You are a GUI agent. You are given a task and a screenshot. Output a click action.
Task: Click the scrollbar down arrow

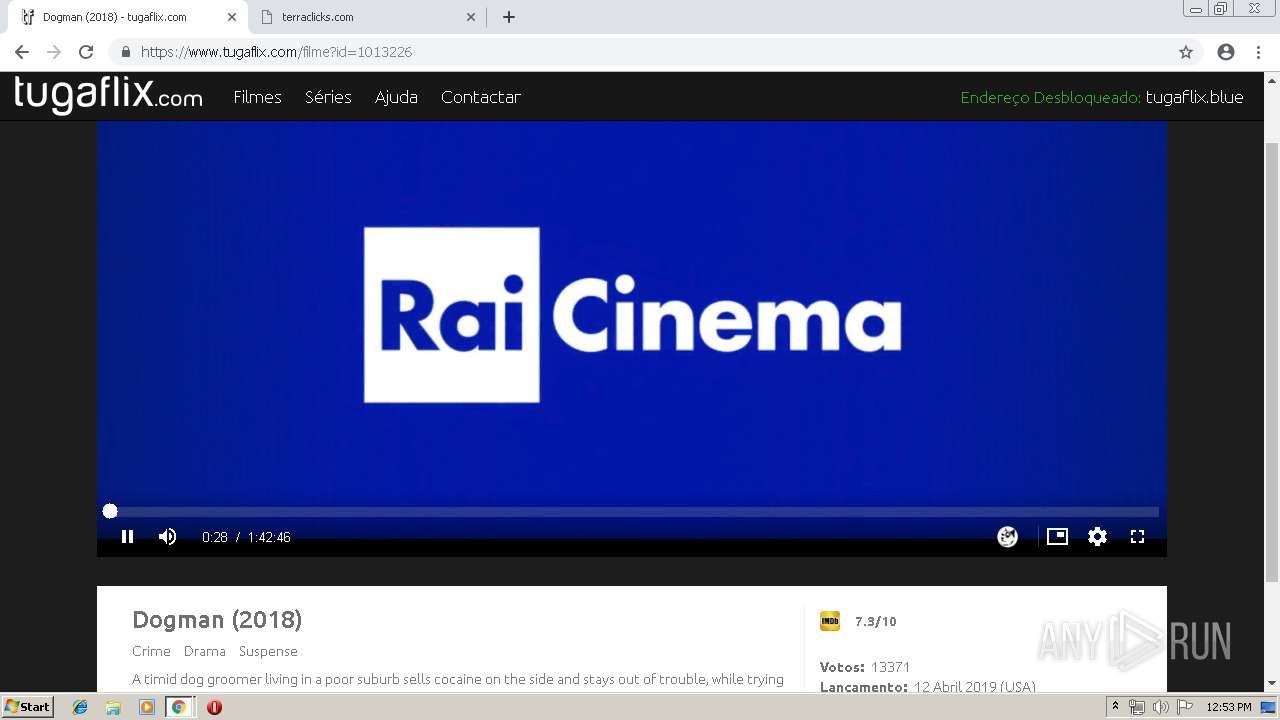1272,684
